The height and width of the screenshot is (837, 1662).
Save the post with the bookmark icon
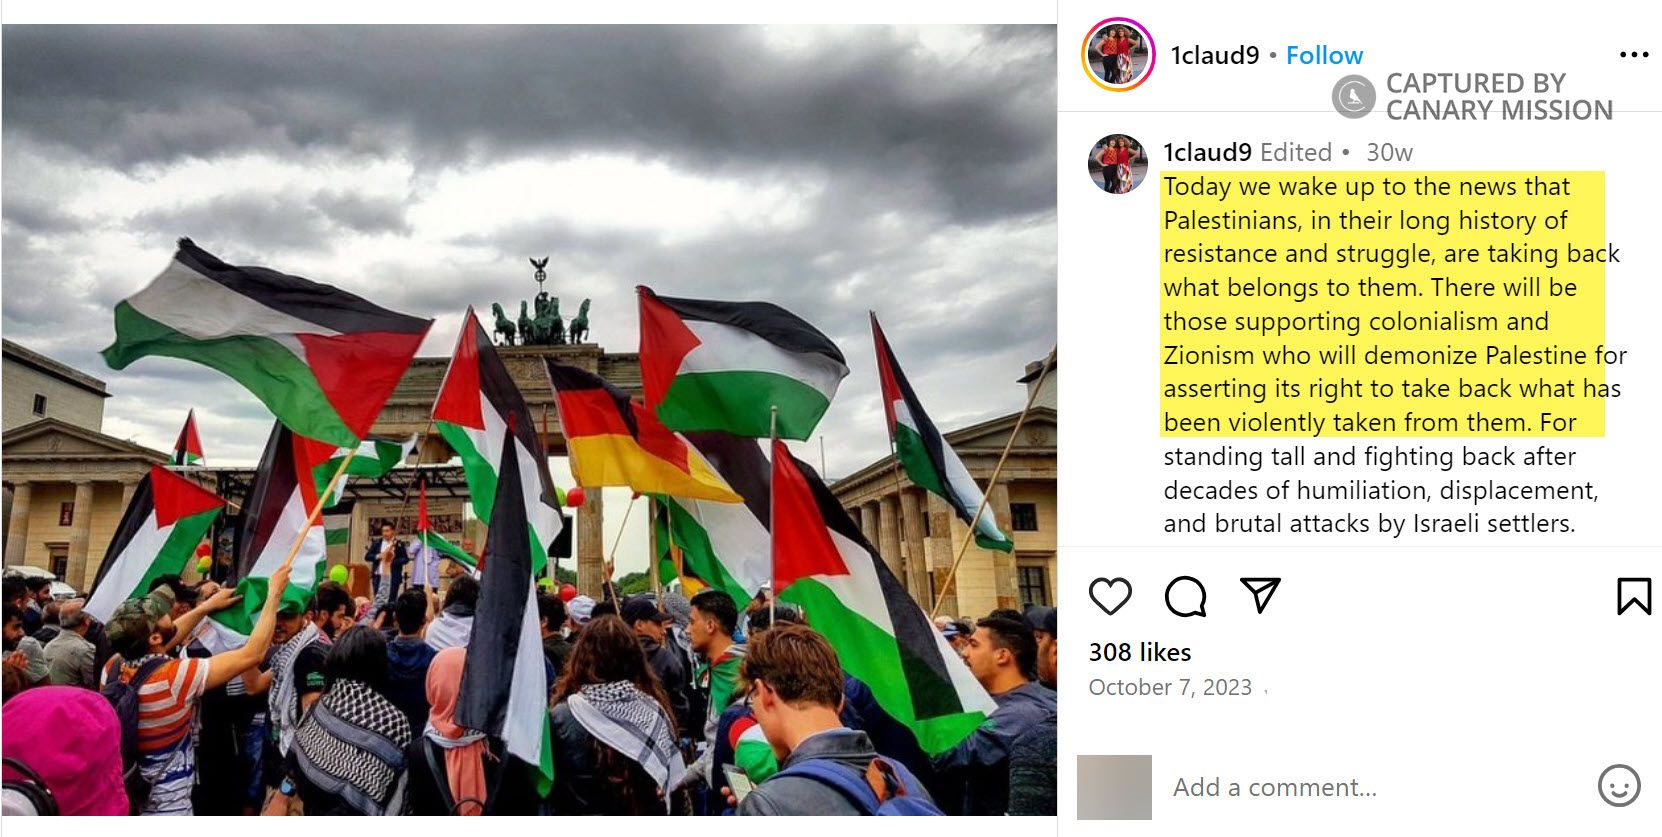(1634, 596)
